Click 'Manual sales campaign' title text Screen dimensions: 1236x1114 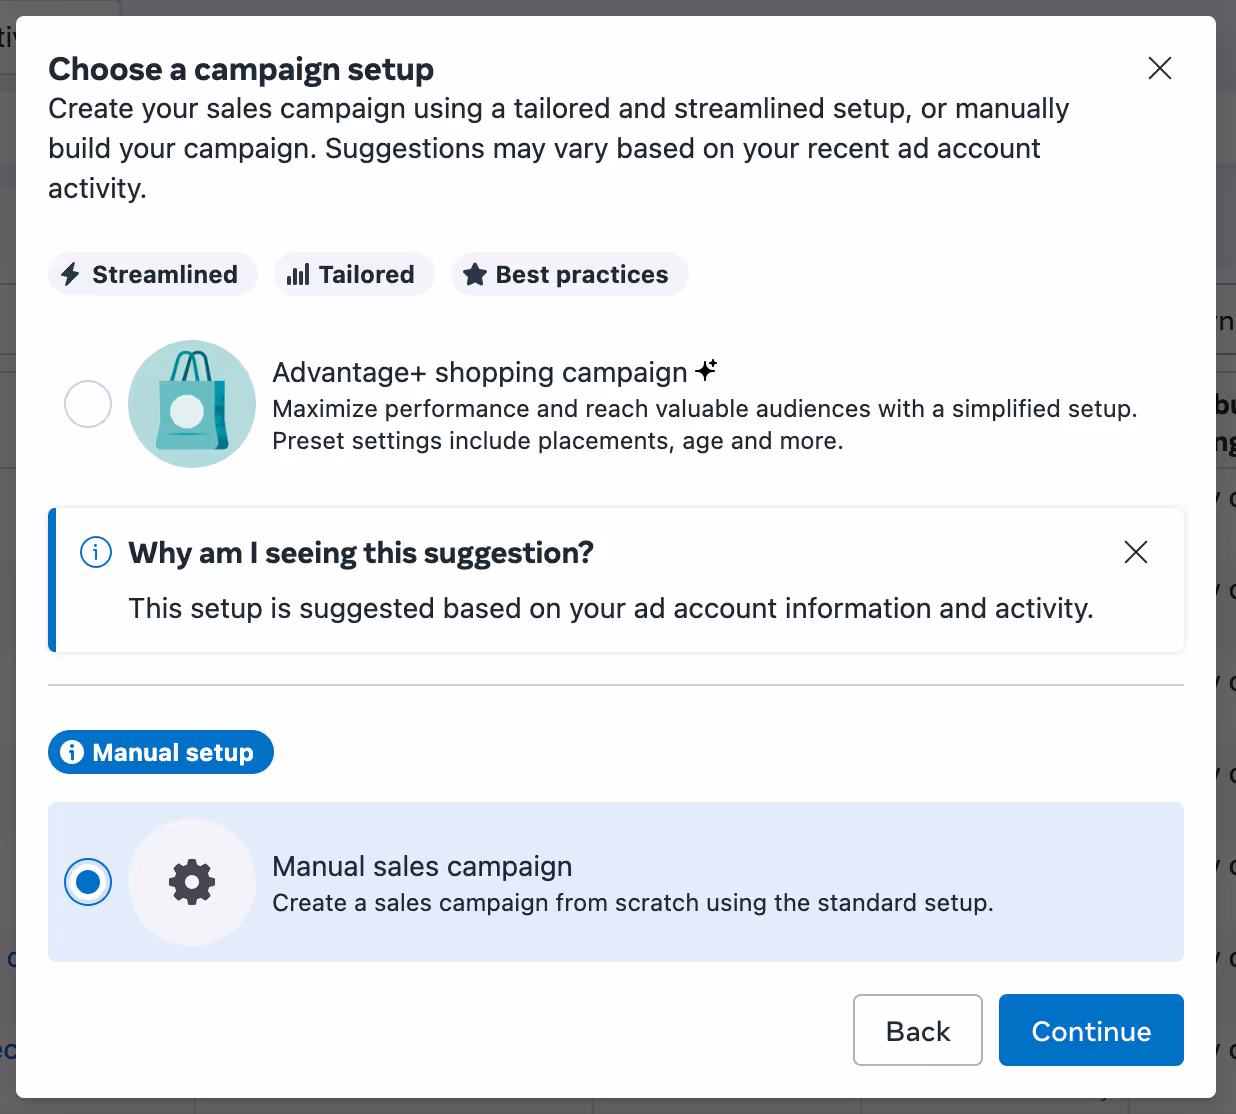[422, 866]
